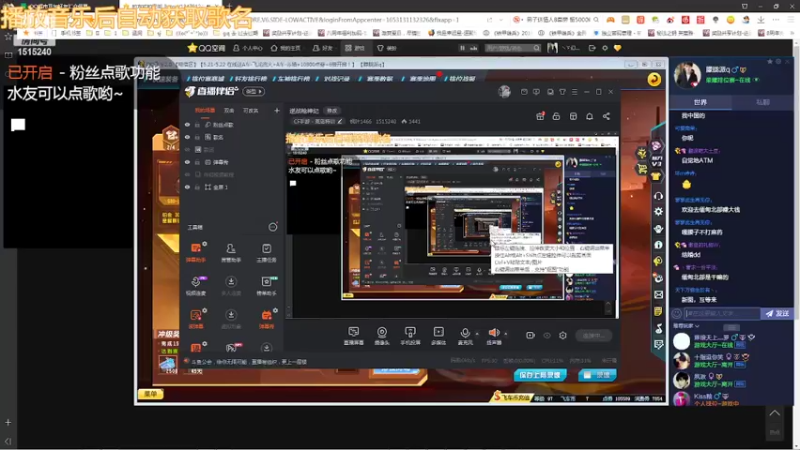Select the 我的场景 scene tab
The image size is (800, 450).
coord(205,110)
